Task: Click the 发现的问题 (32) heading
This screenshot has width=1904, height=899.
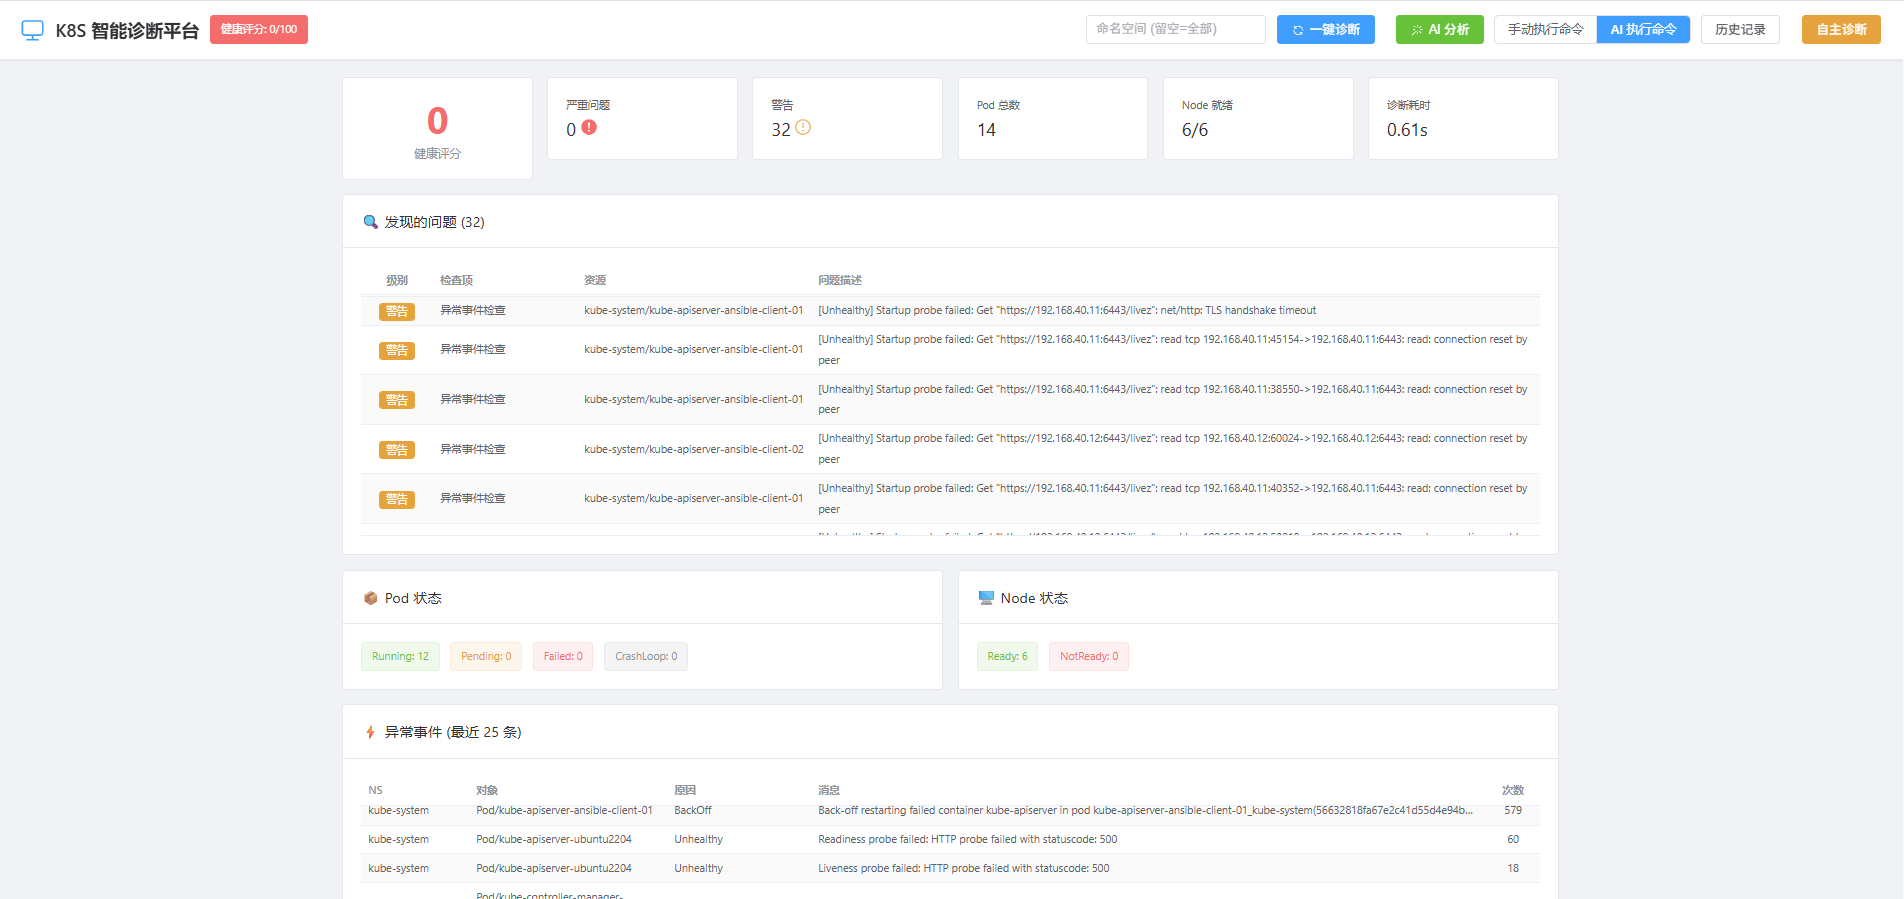Action: (x=434, y=222)
